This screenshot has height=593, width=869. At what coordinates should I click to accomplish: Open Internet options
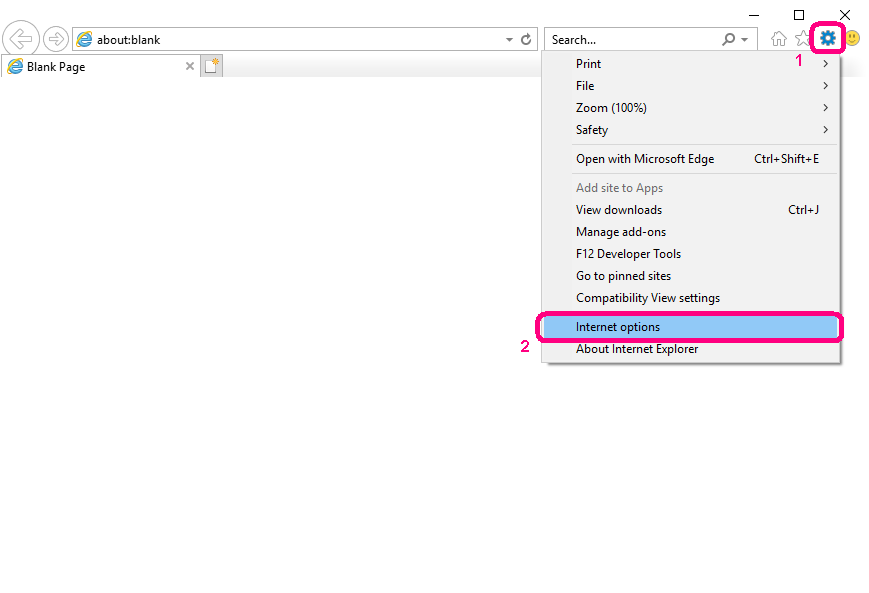691,327
